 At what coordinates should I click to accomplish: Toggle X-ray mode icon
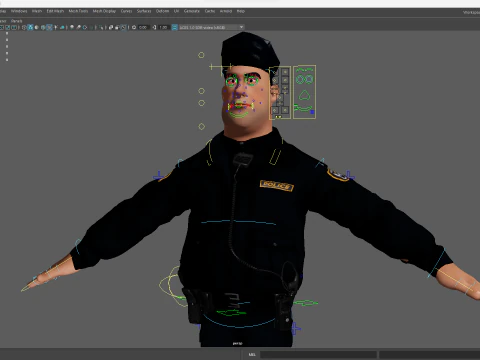[111, 27]
